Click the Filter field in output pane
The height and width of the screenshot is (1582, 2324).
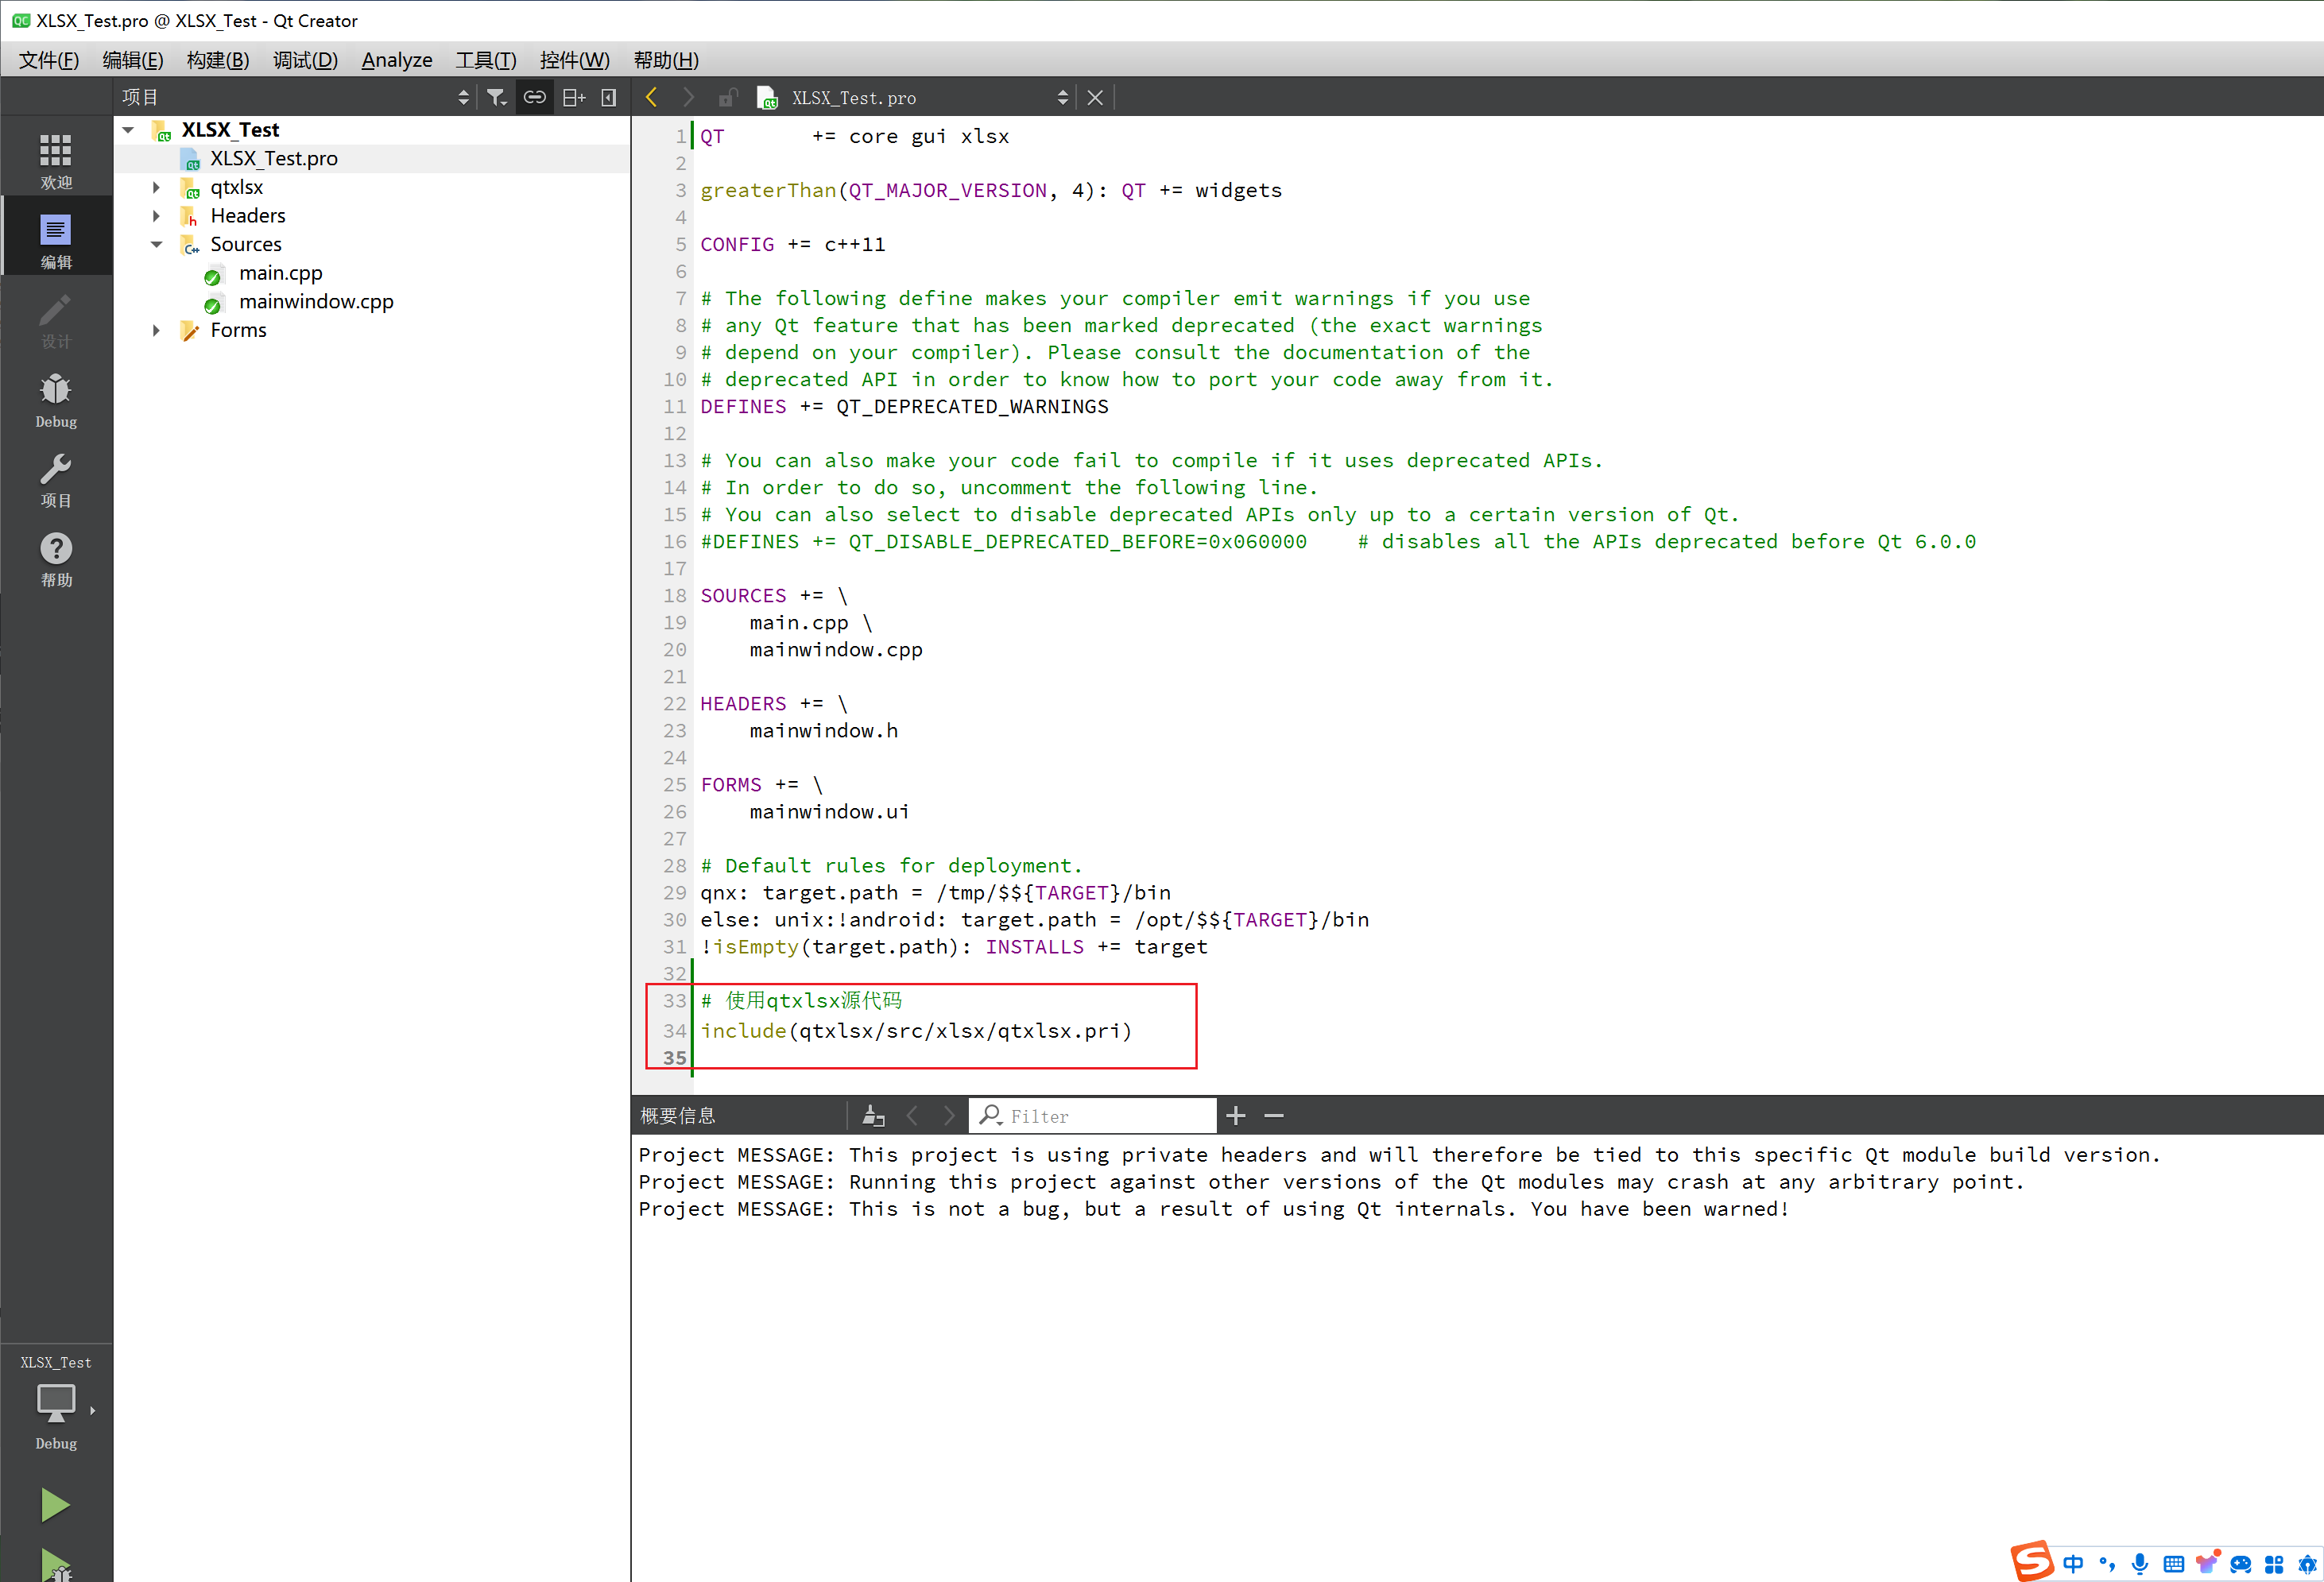pyautogui.click(x=1093, y=1116)
